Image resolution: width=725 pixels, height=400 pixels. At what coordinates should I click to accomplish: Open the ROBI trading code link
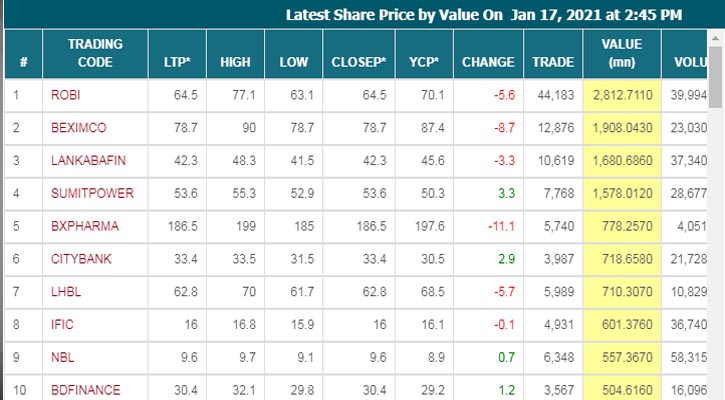[66, 96]
